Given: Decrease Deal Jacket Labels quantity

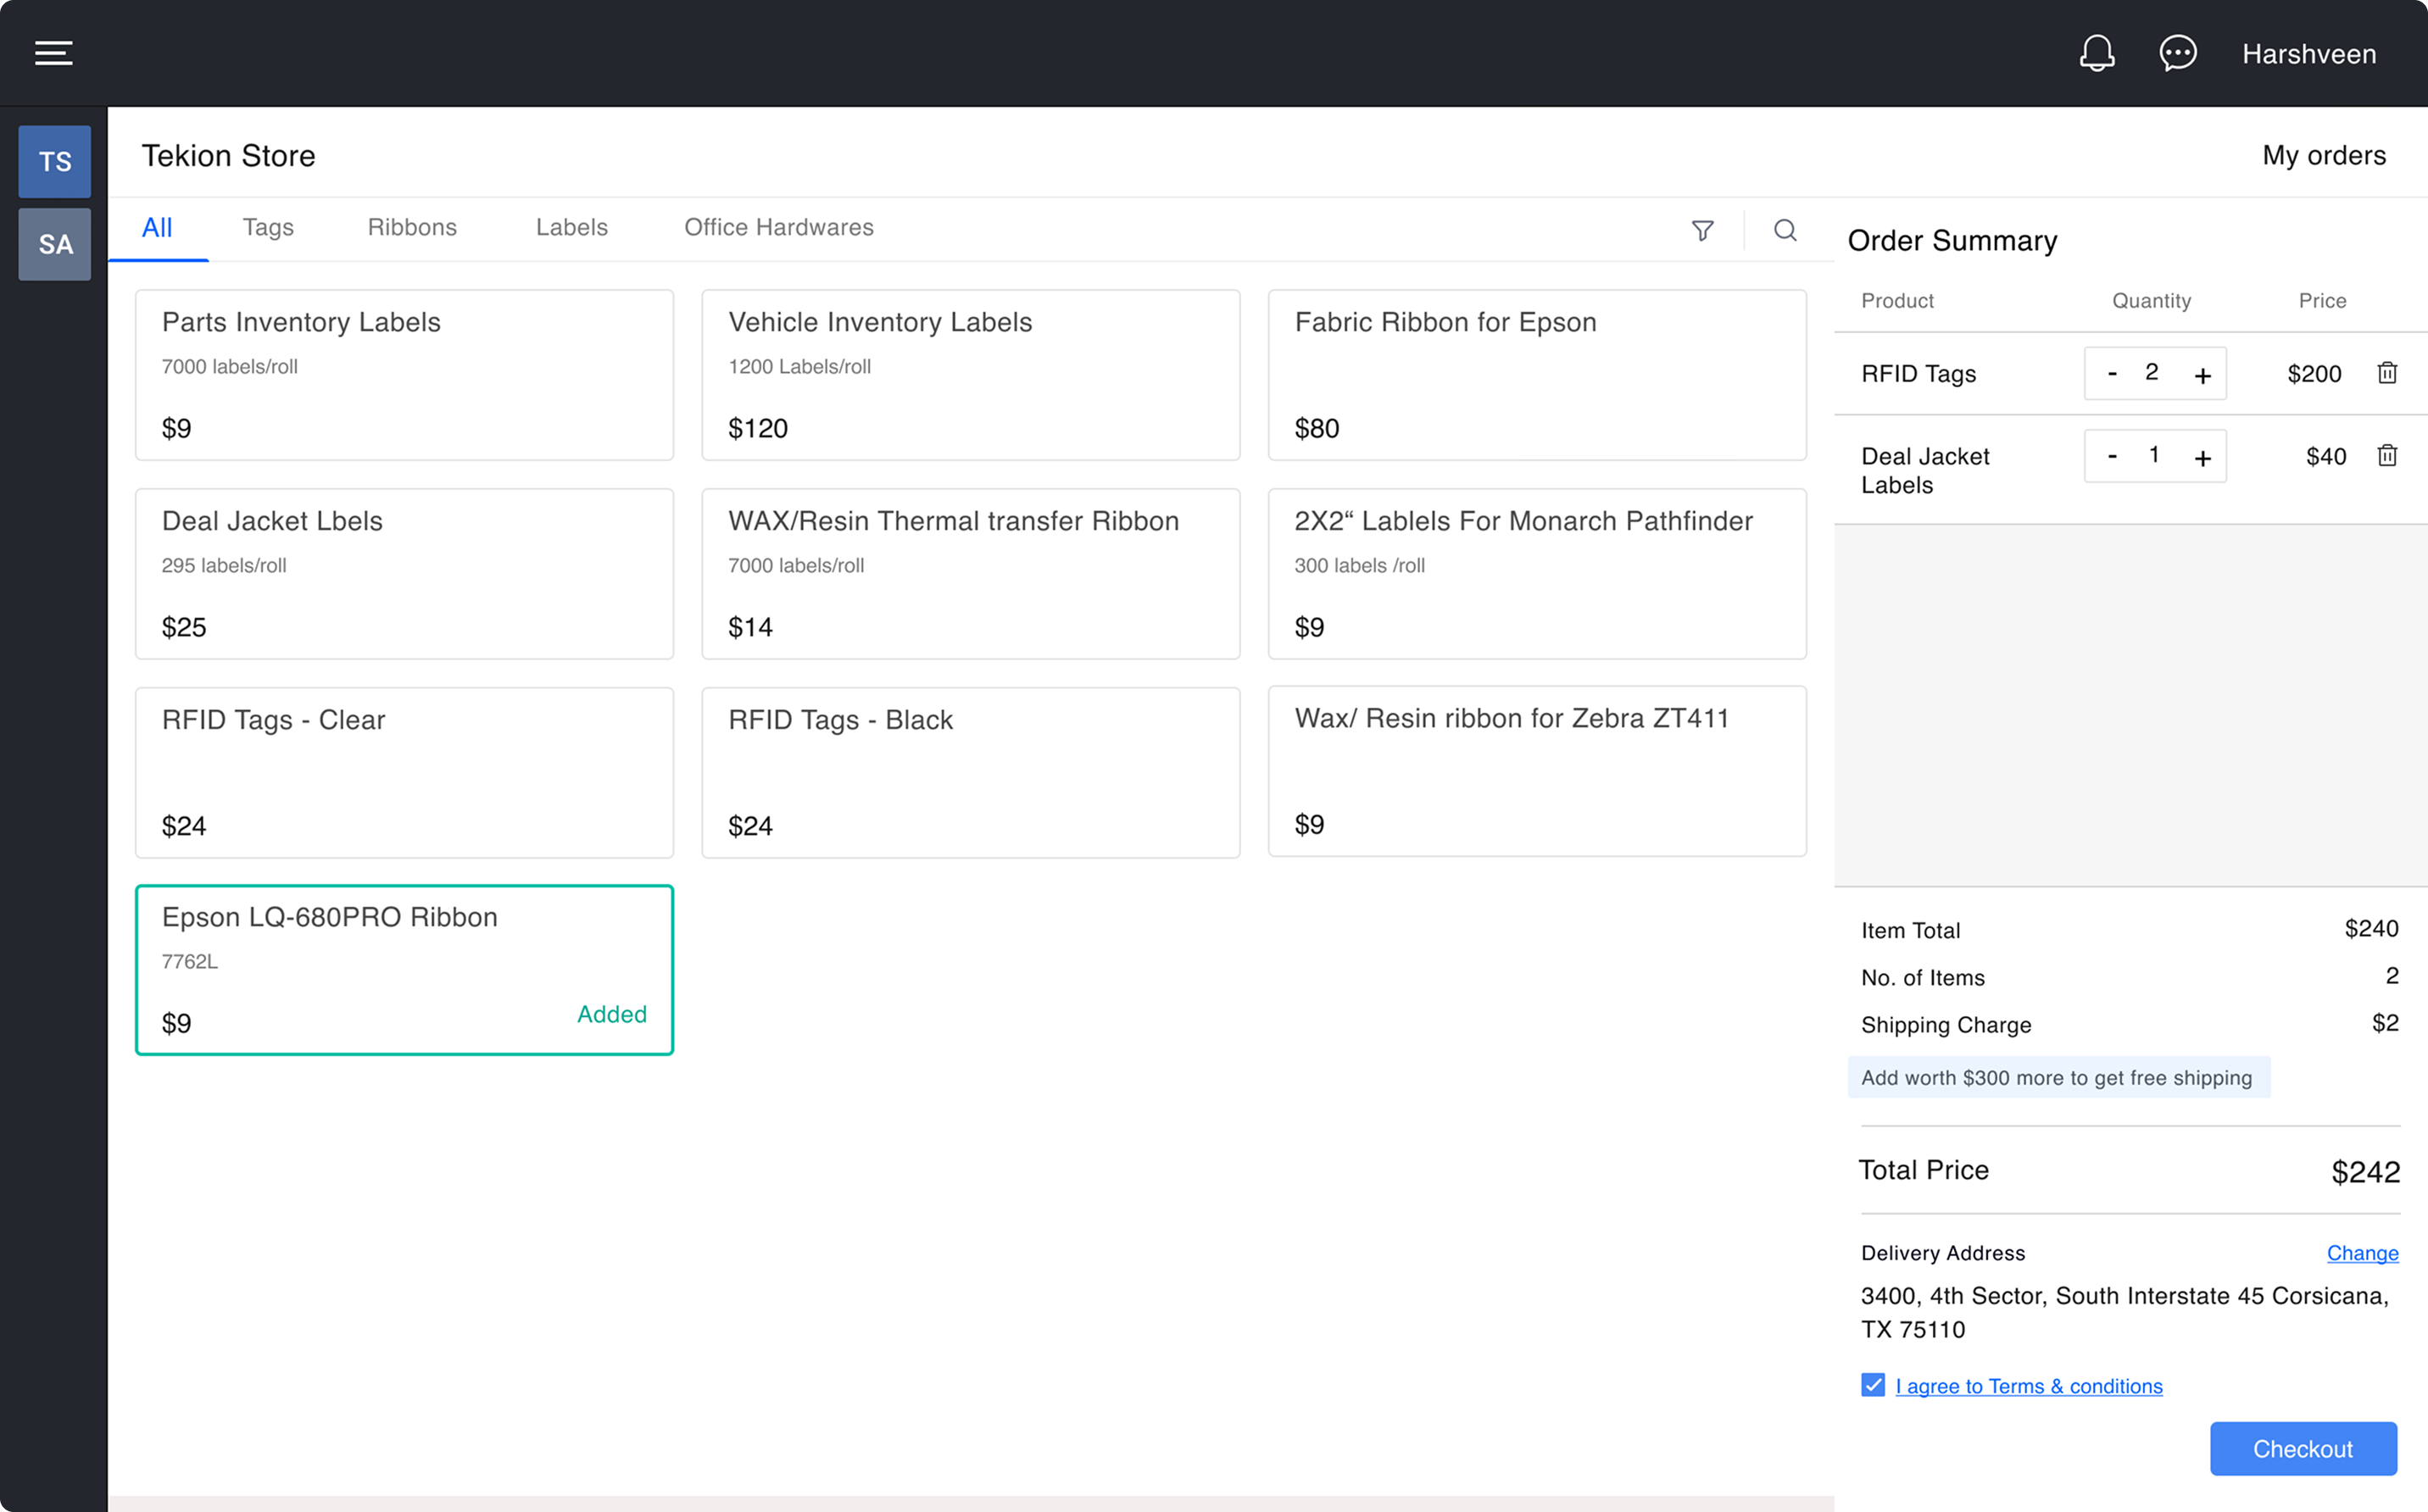Looking at the screenshot, I should click(2112, 456).
